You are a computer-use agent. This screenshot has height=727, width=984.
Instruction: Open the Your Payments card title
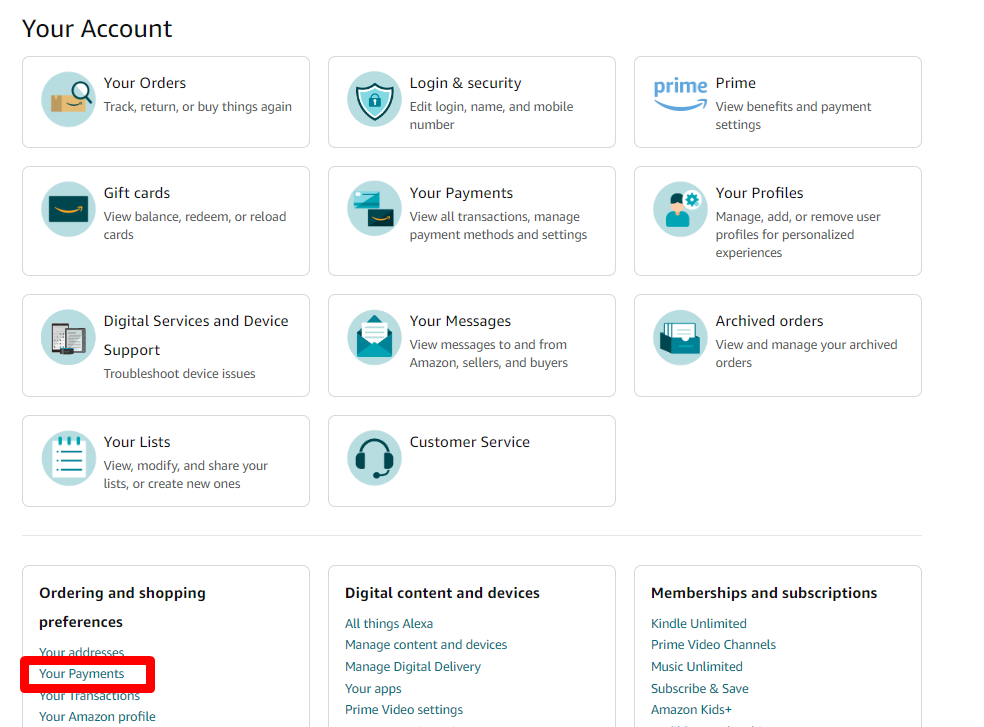click(461, 193)
